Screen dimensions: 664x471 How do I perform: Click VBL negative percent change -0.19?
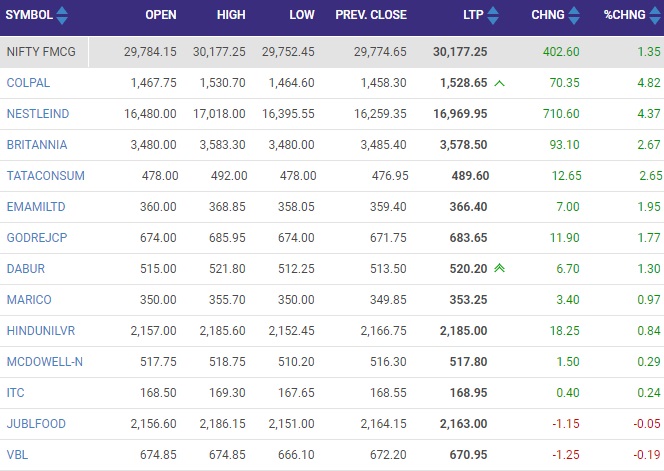tap(647, 454)
